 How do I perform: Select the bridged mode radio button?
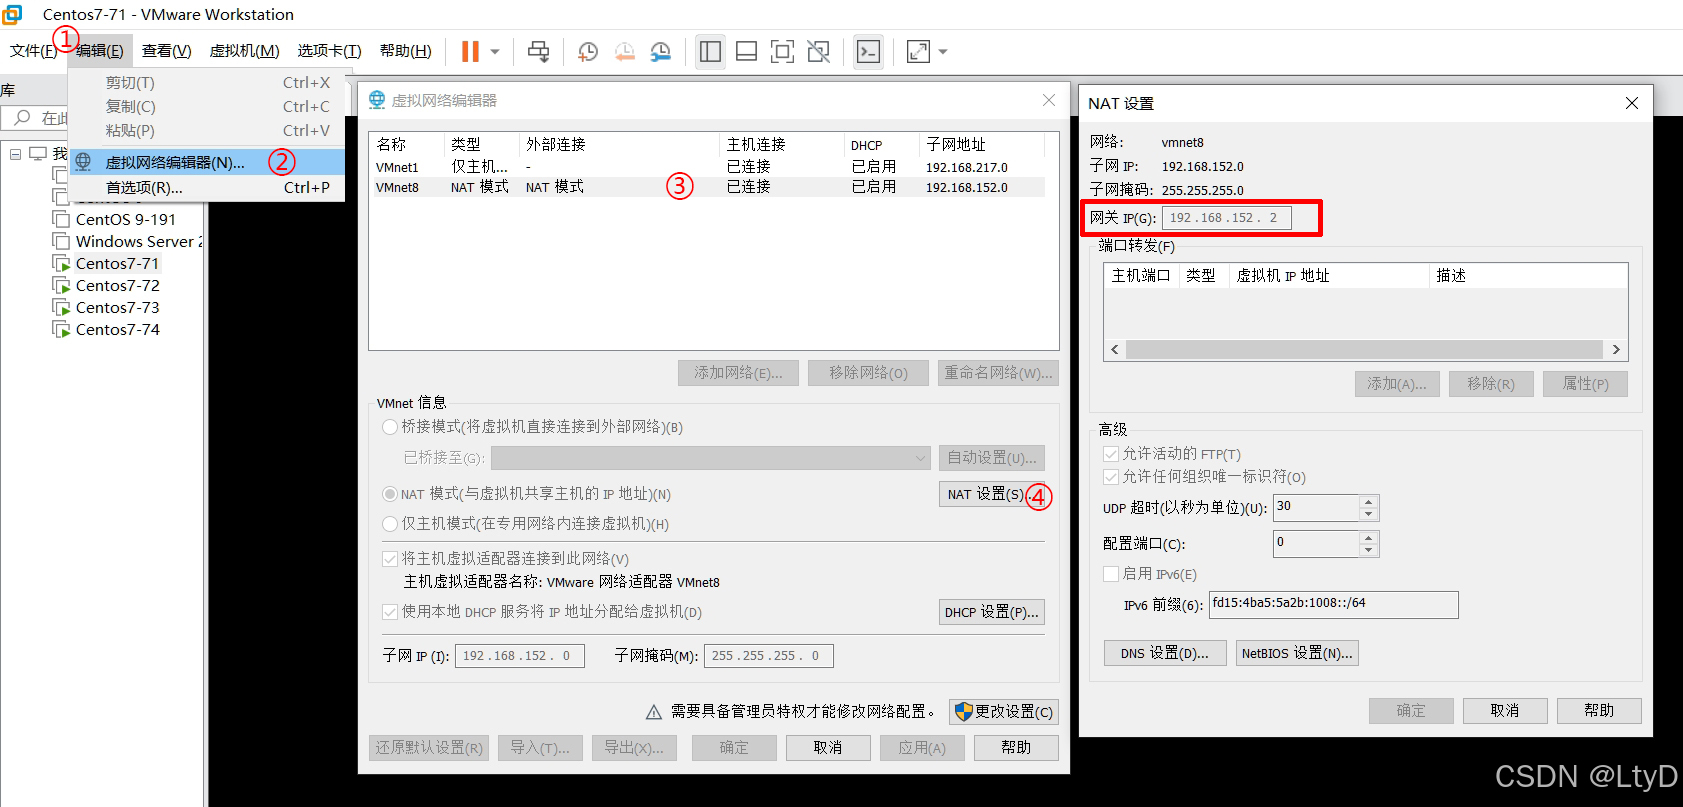pyautogui.click(x=390, y=427)
